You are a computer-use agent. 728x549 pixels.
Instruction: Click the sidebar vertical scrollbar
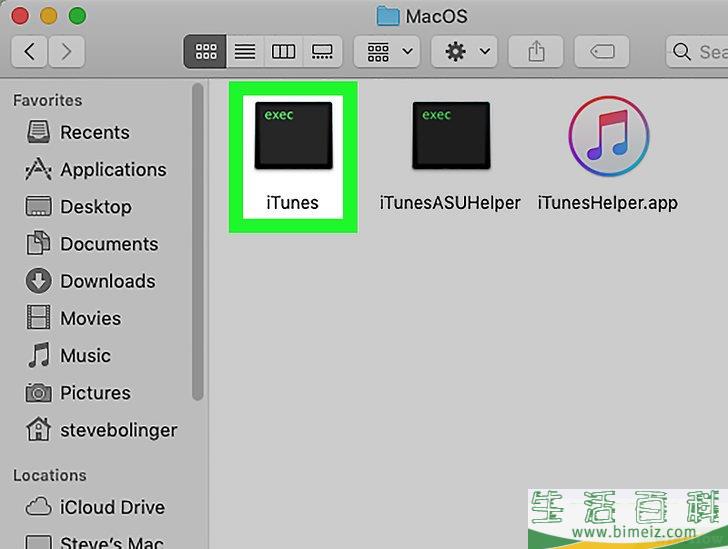click(198, 242)
